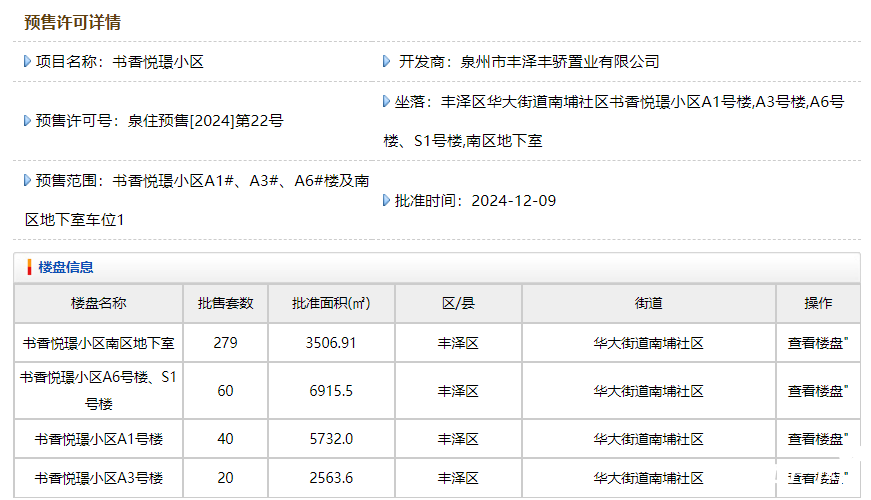871x500 pixels.
Task: Click the 20 units value
Action: [226, 478]
